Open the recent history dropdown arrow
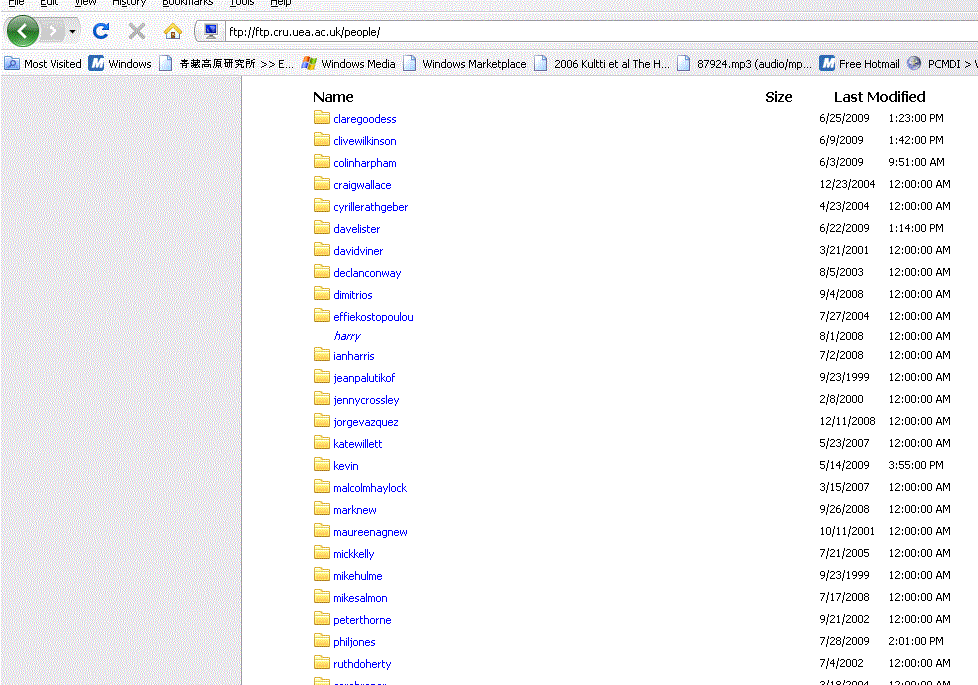 (x=72, y=31)
